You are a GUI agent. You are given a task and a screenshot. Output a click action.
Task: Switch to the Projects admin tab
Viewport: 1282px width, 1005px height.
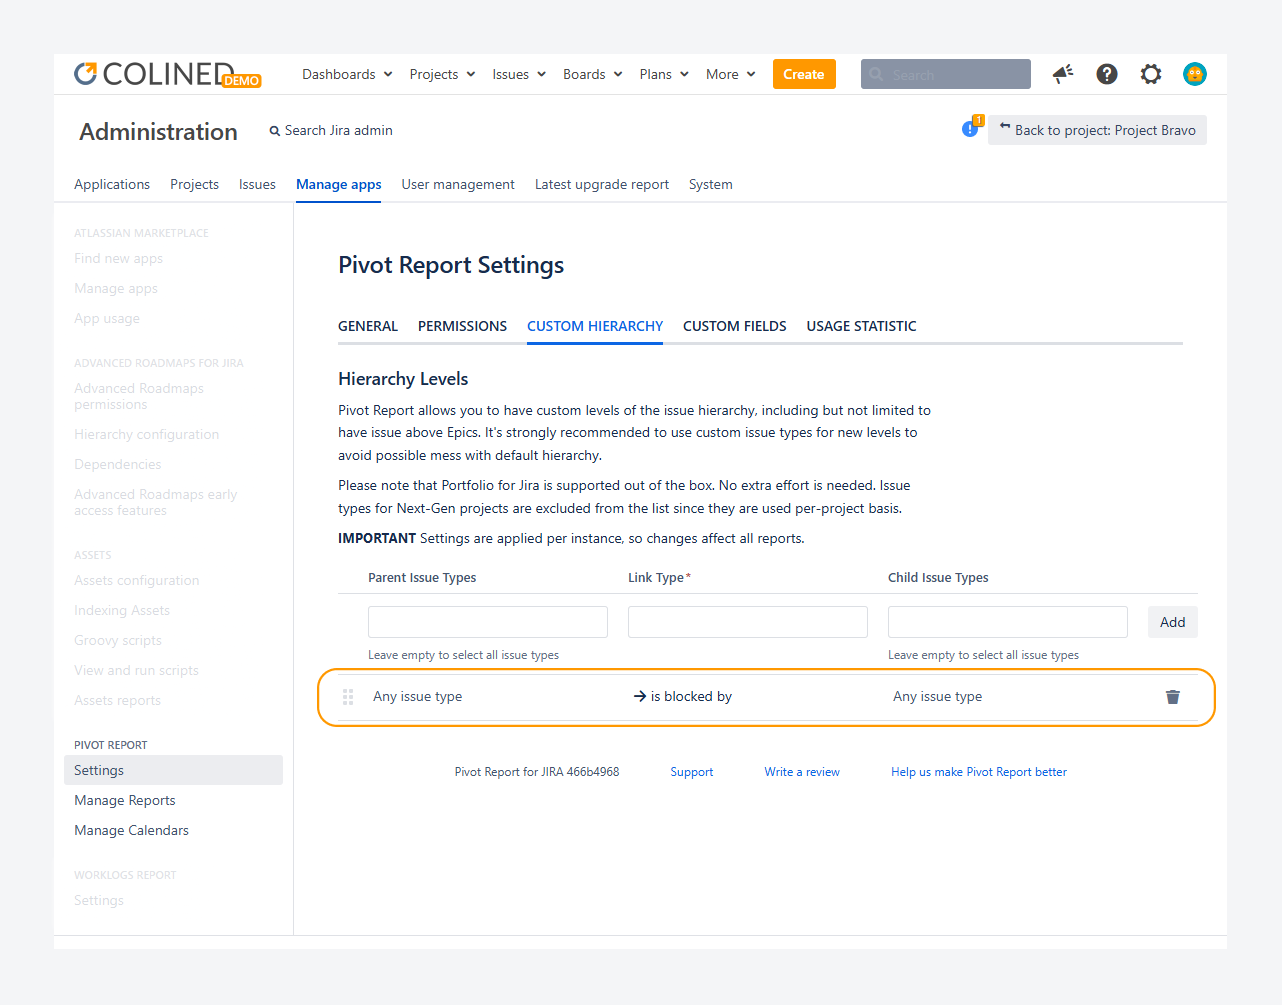coord(194,185)
